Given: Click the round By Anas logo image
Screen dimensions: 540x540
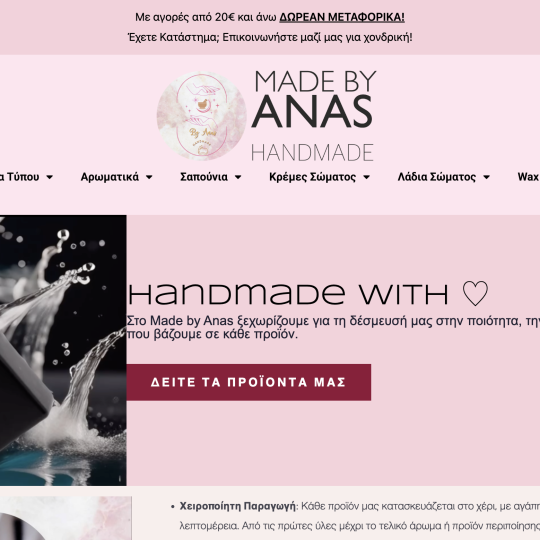Looking at the screenshot, I should click(201, 116).
